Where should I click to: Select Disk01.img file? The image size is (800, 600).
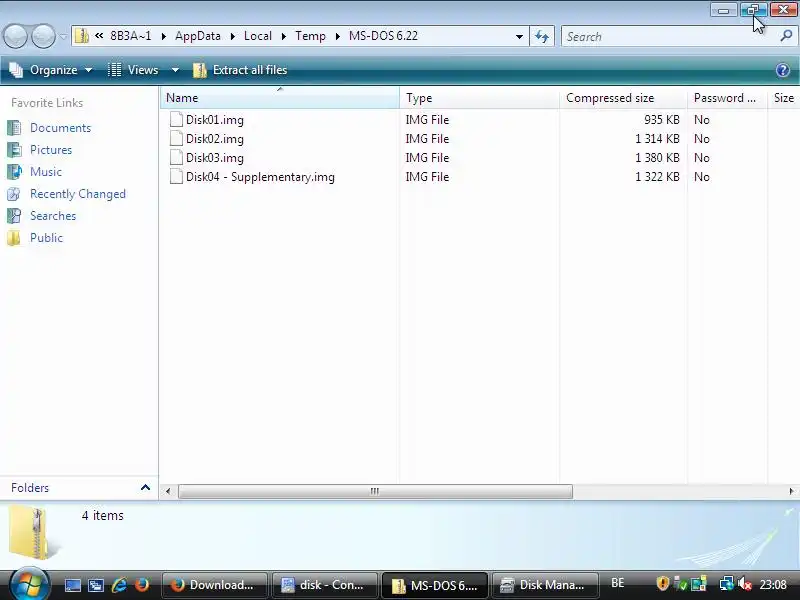coord(214,120)
